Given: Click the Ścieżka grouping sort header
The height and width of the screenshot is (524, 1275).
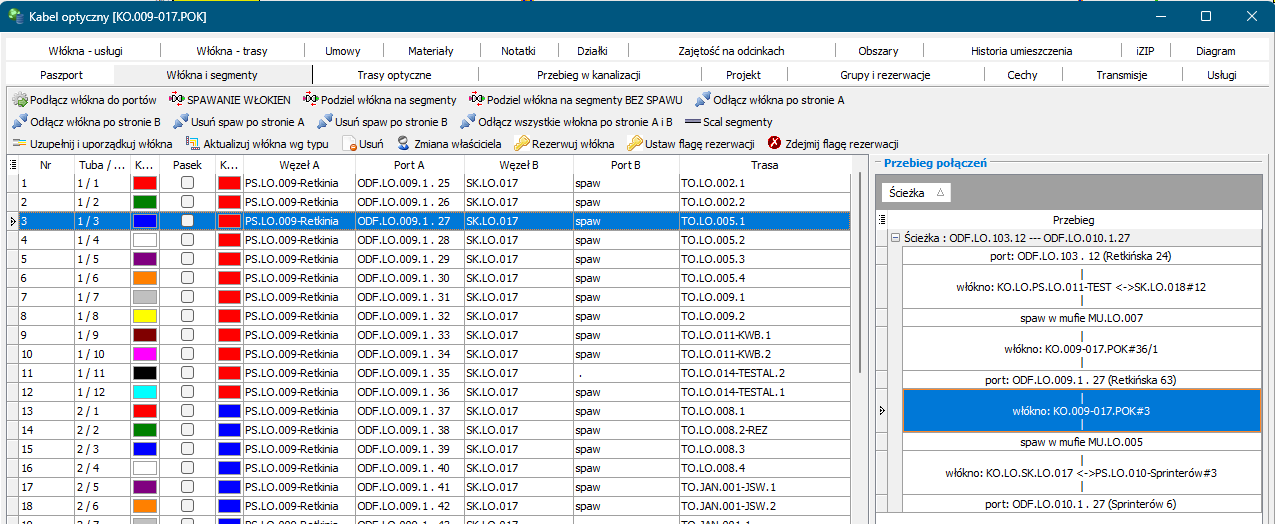Looking at the screenshot, I should (916, 192).
